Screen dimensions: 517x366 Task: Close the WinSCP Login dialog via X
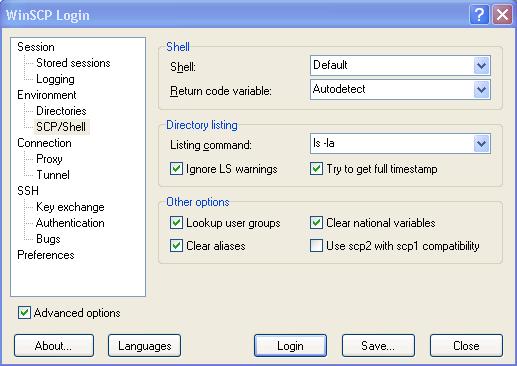502,15
